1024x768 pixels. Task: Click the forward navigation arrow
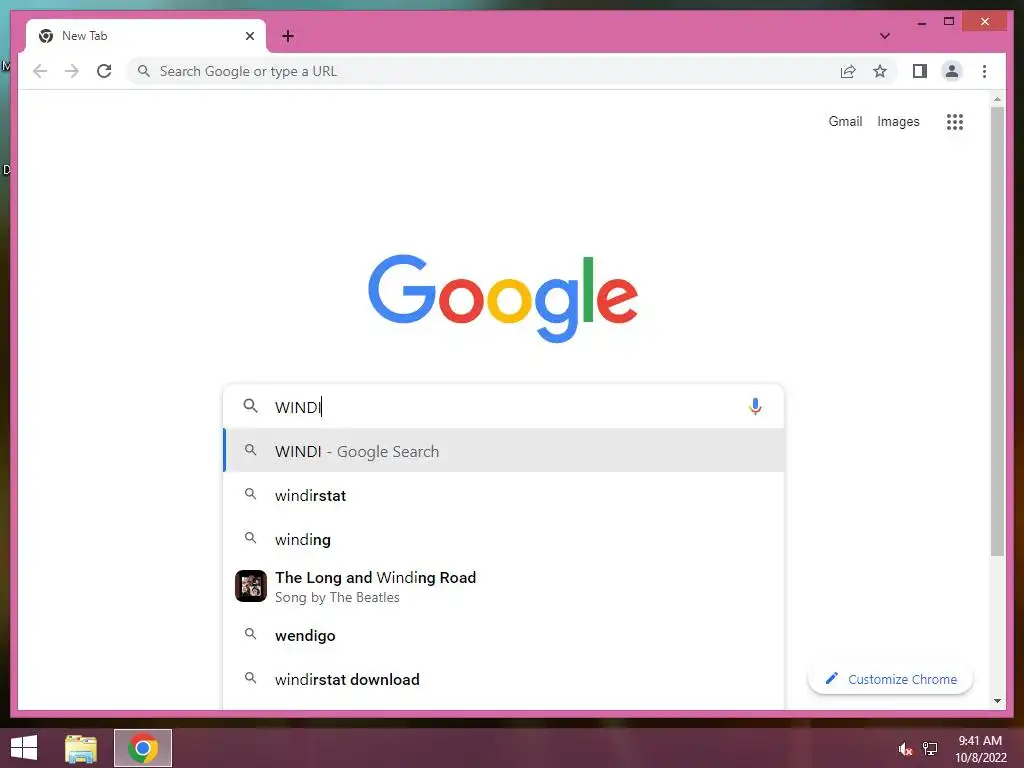coord(72,71)
